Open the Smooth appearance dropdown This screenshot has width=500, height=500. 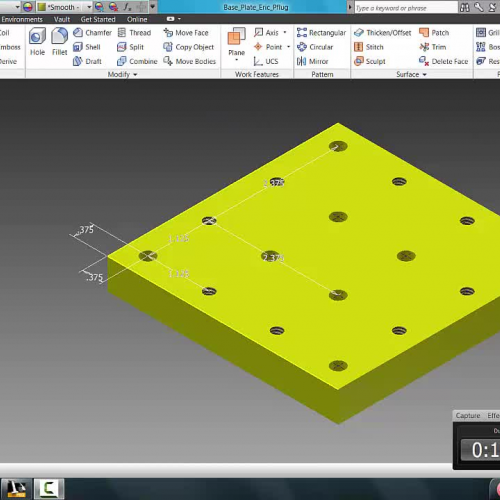click(x=89, y=7)
